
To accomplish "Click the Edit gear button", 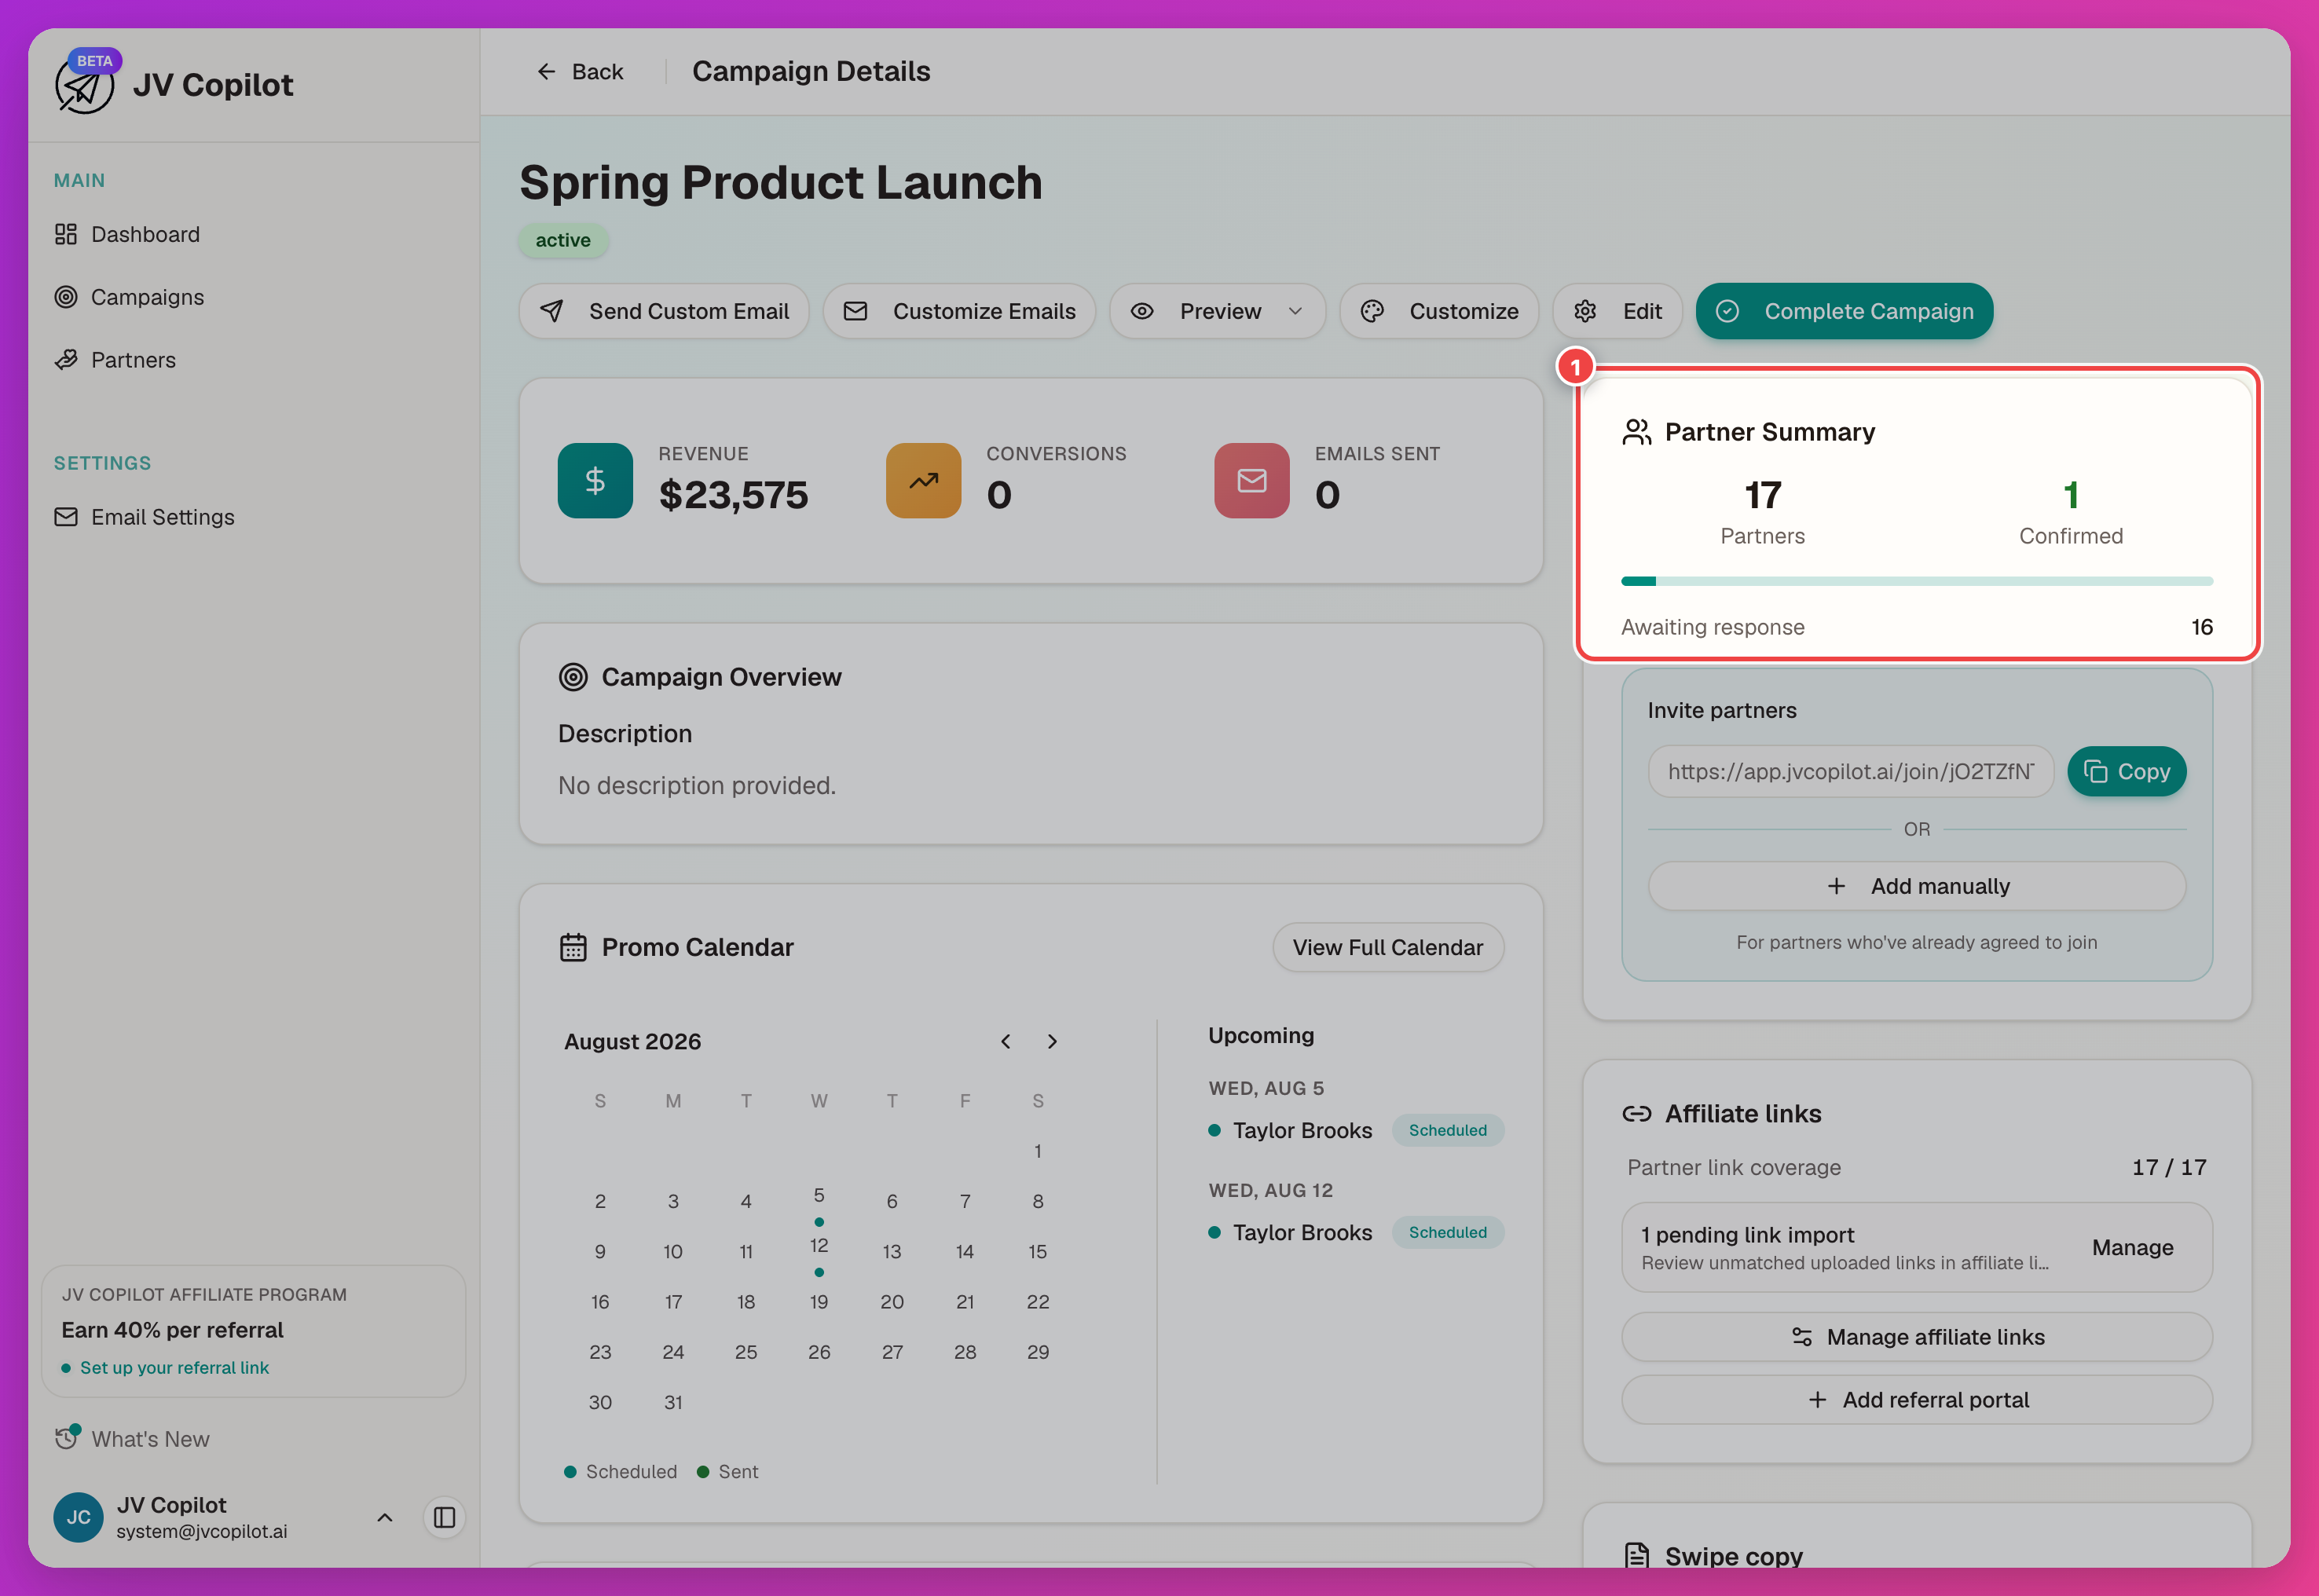I will coord(1617,311).
